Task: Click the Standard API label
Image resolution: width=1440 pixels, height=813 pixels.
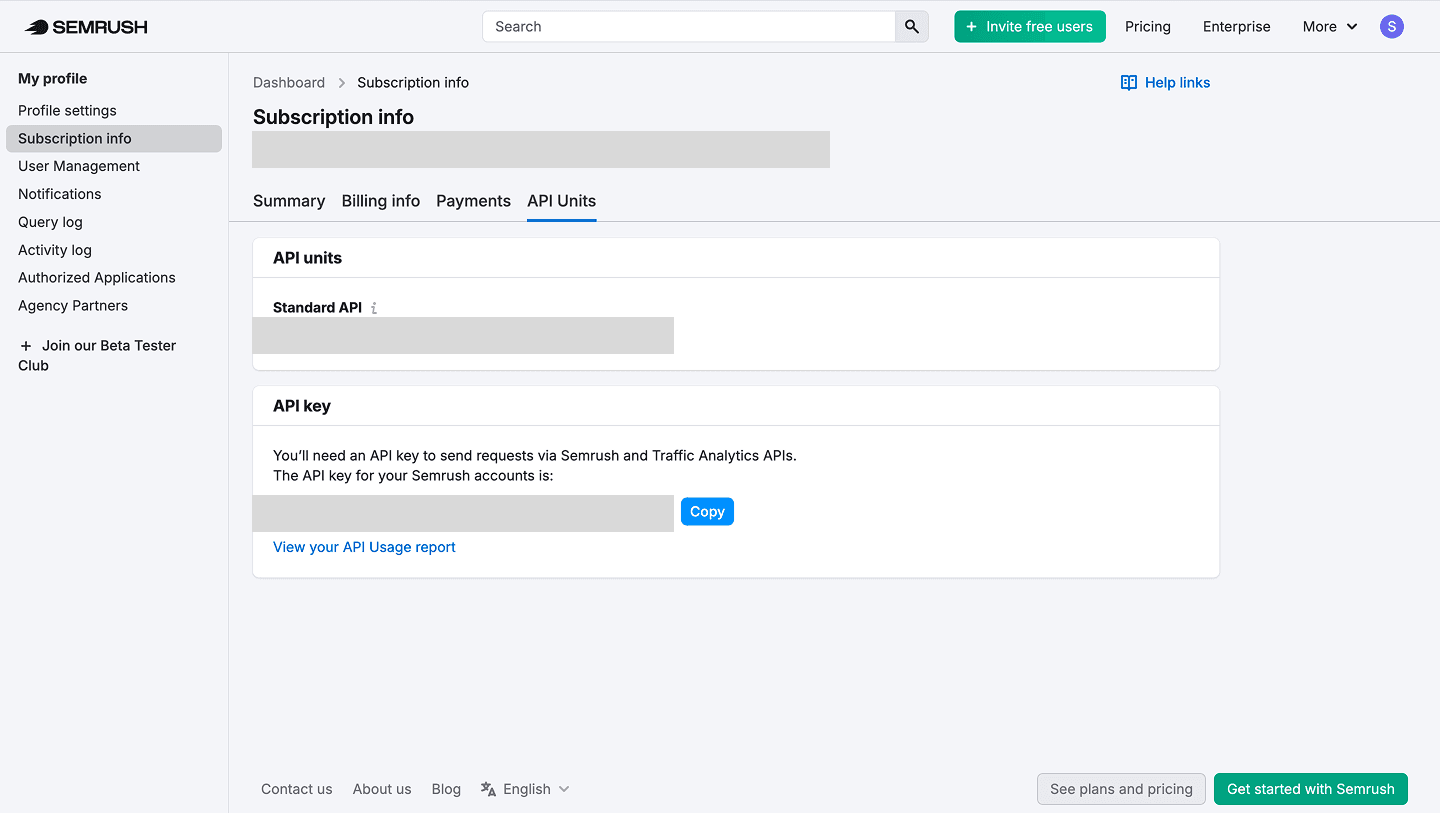Action: click(x=317, y=308)
